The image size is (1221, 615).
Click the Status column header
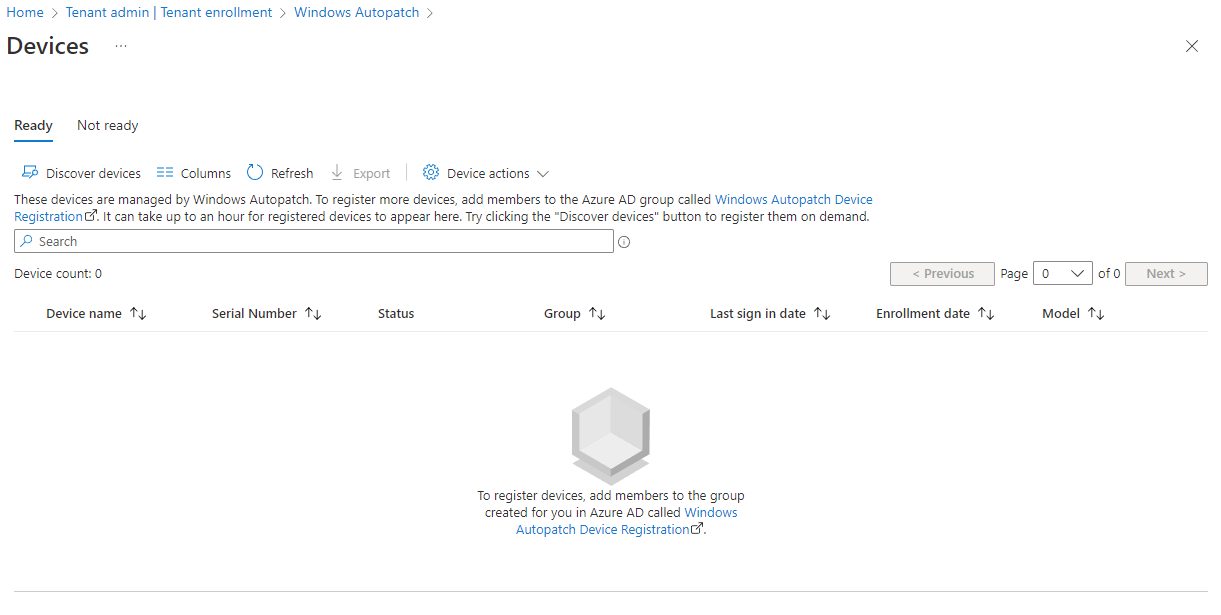point(396,314)
